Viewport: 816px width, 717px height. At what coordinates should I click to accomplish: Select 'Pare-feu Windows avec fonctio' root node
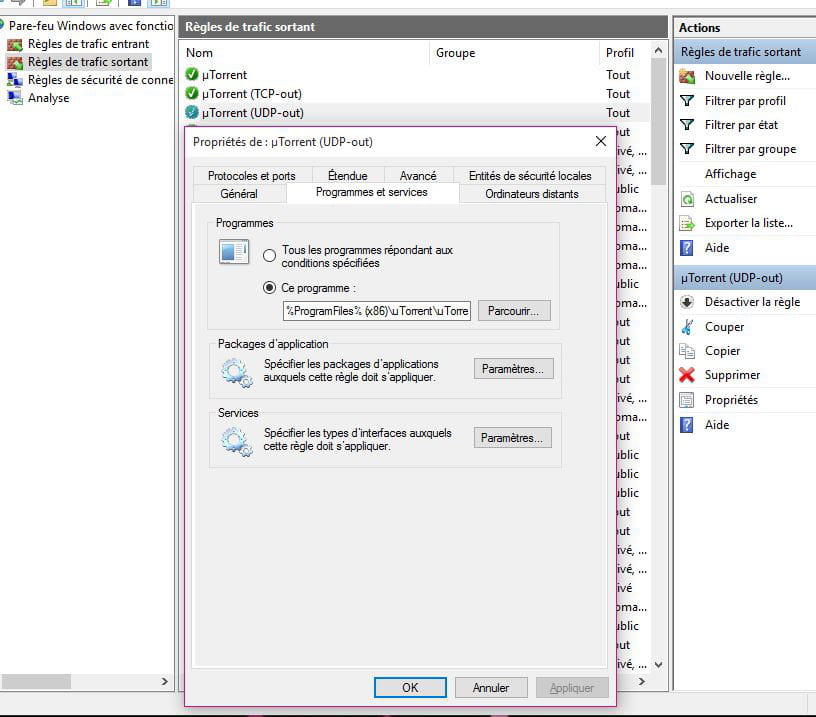[91, 25]
